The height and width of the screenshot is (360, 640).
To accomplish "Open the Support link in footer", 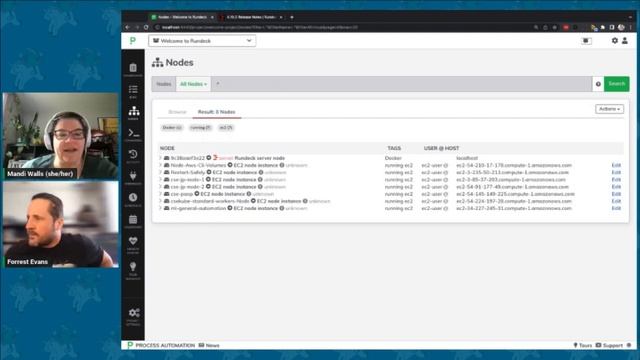I will (609, 345).
